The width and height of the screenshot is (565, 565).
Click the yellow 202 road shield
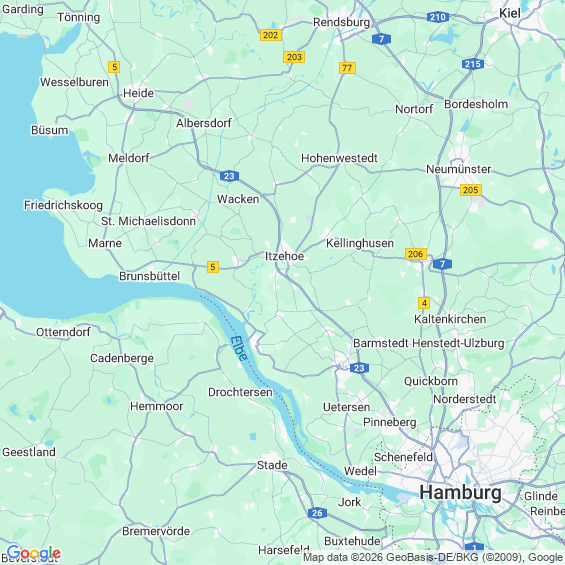pos(271,35)
